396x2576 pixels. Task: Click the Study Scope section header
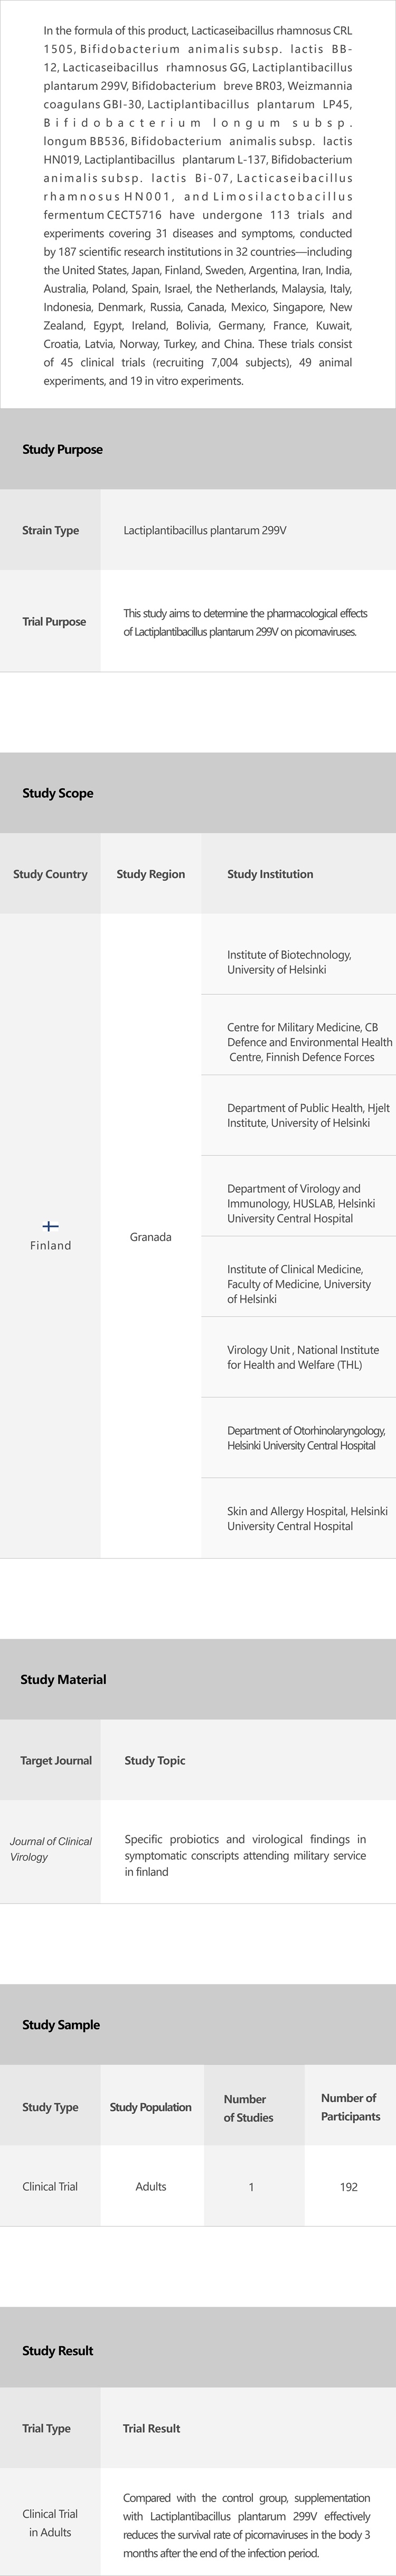tap(58, 793)
